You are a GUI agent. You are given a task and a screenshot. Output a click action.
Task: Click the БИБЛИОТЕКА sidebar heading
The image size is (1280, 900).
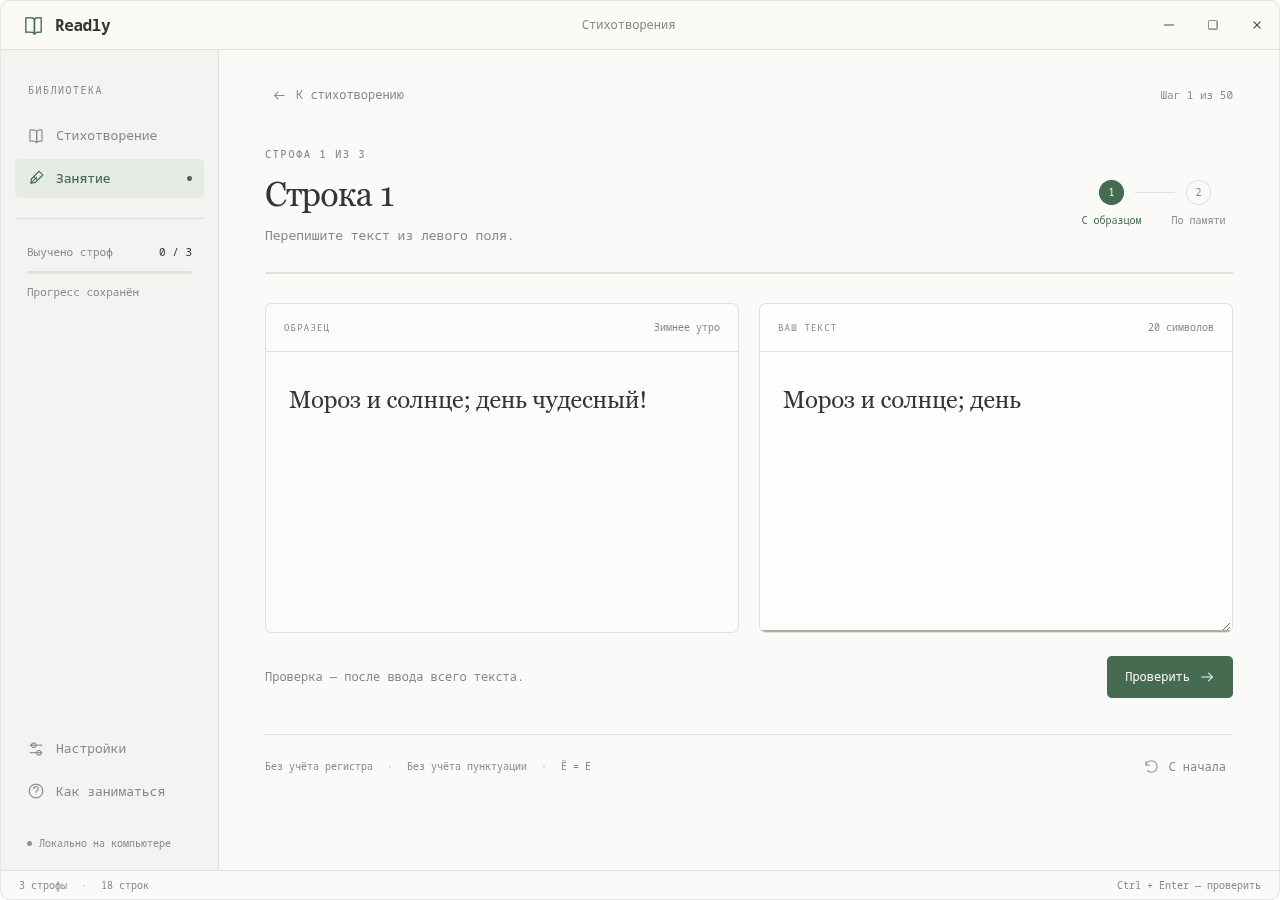pyautogui.click(x=65, y=91)
